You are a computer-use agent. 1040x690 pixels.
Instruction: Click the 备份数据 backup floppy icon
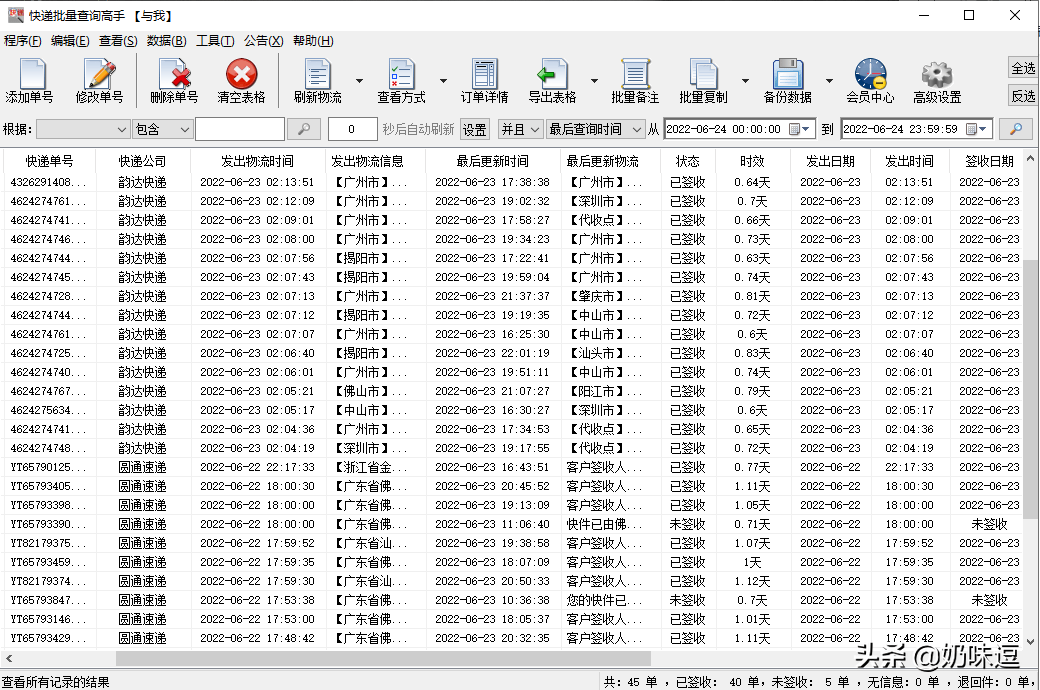click(x=787, y=80)
